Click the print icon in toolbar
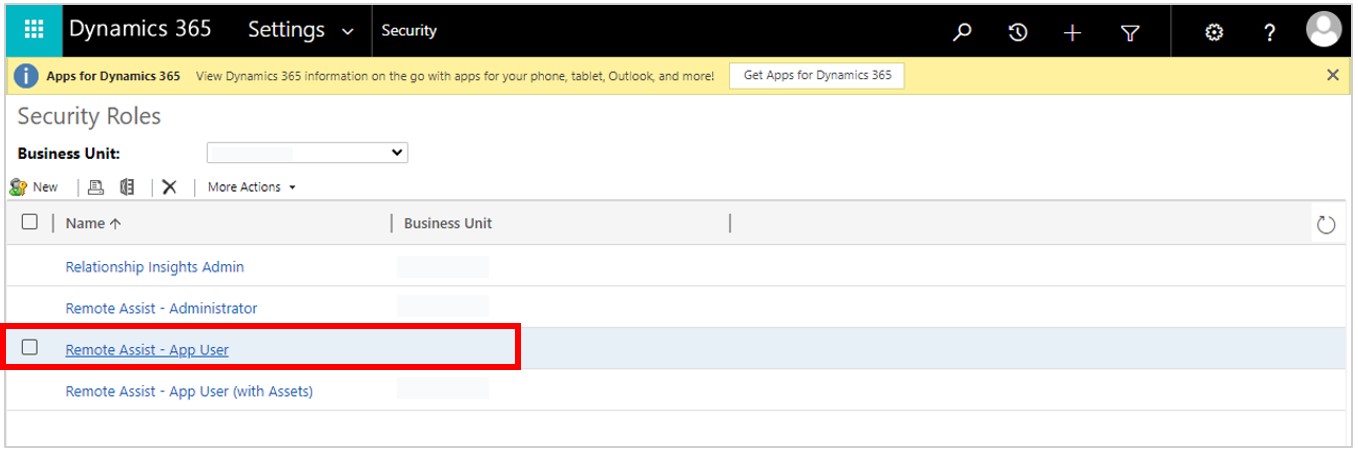Screen dimensions: 1358x453 click(x=95, y=187)
